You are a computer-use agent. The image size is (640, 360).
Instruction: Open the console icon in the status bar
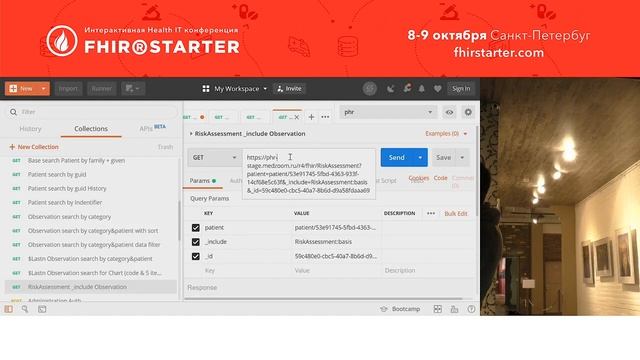(x=42, y=309)
